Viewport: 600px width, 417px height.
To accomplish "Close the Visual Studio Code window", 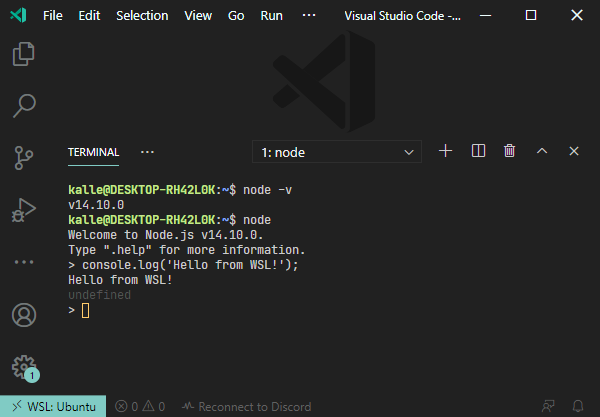I will tap(577, 15).
